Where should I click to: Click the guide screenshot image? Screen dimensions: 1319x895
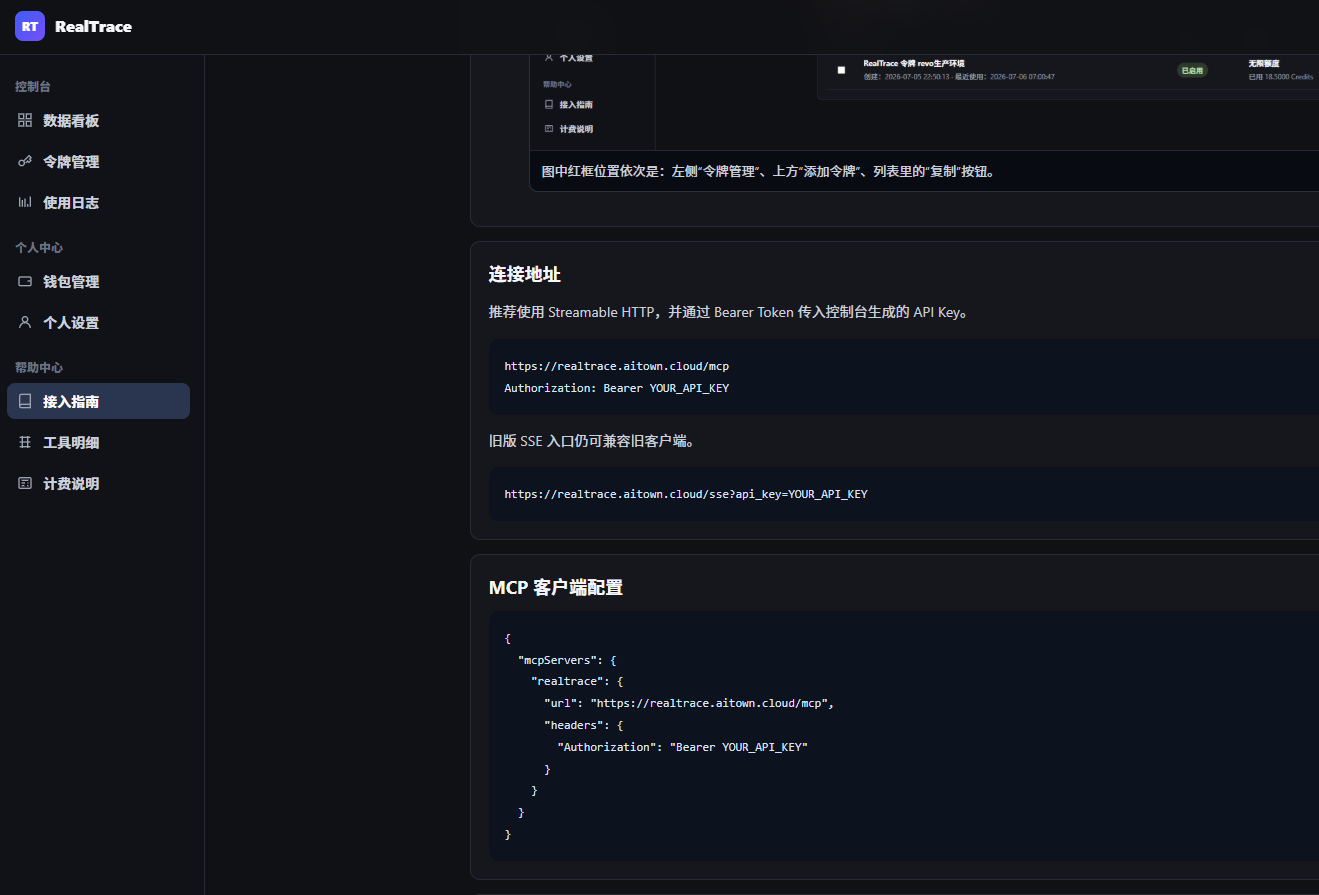point(924,103)
